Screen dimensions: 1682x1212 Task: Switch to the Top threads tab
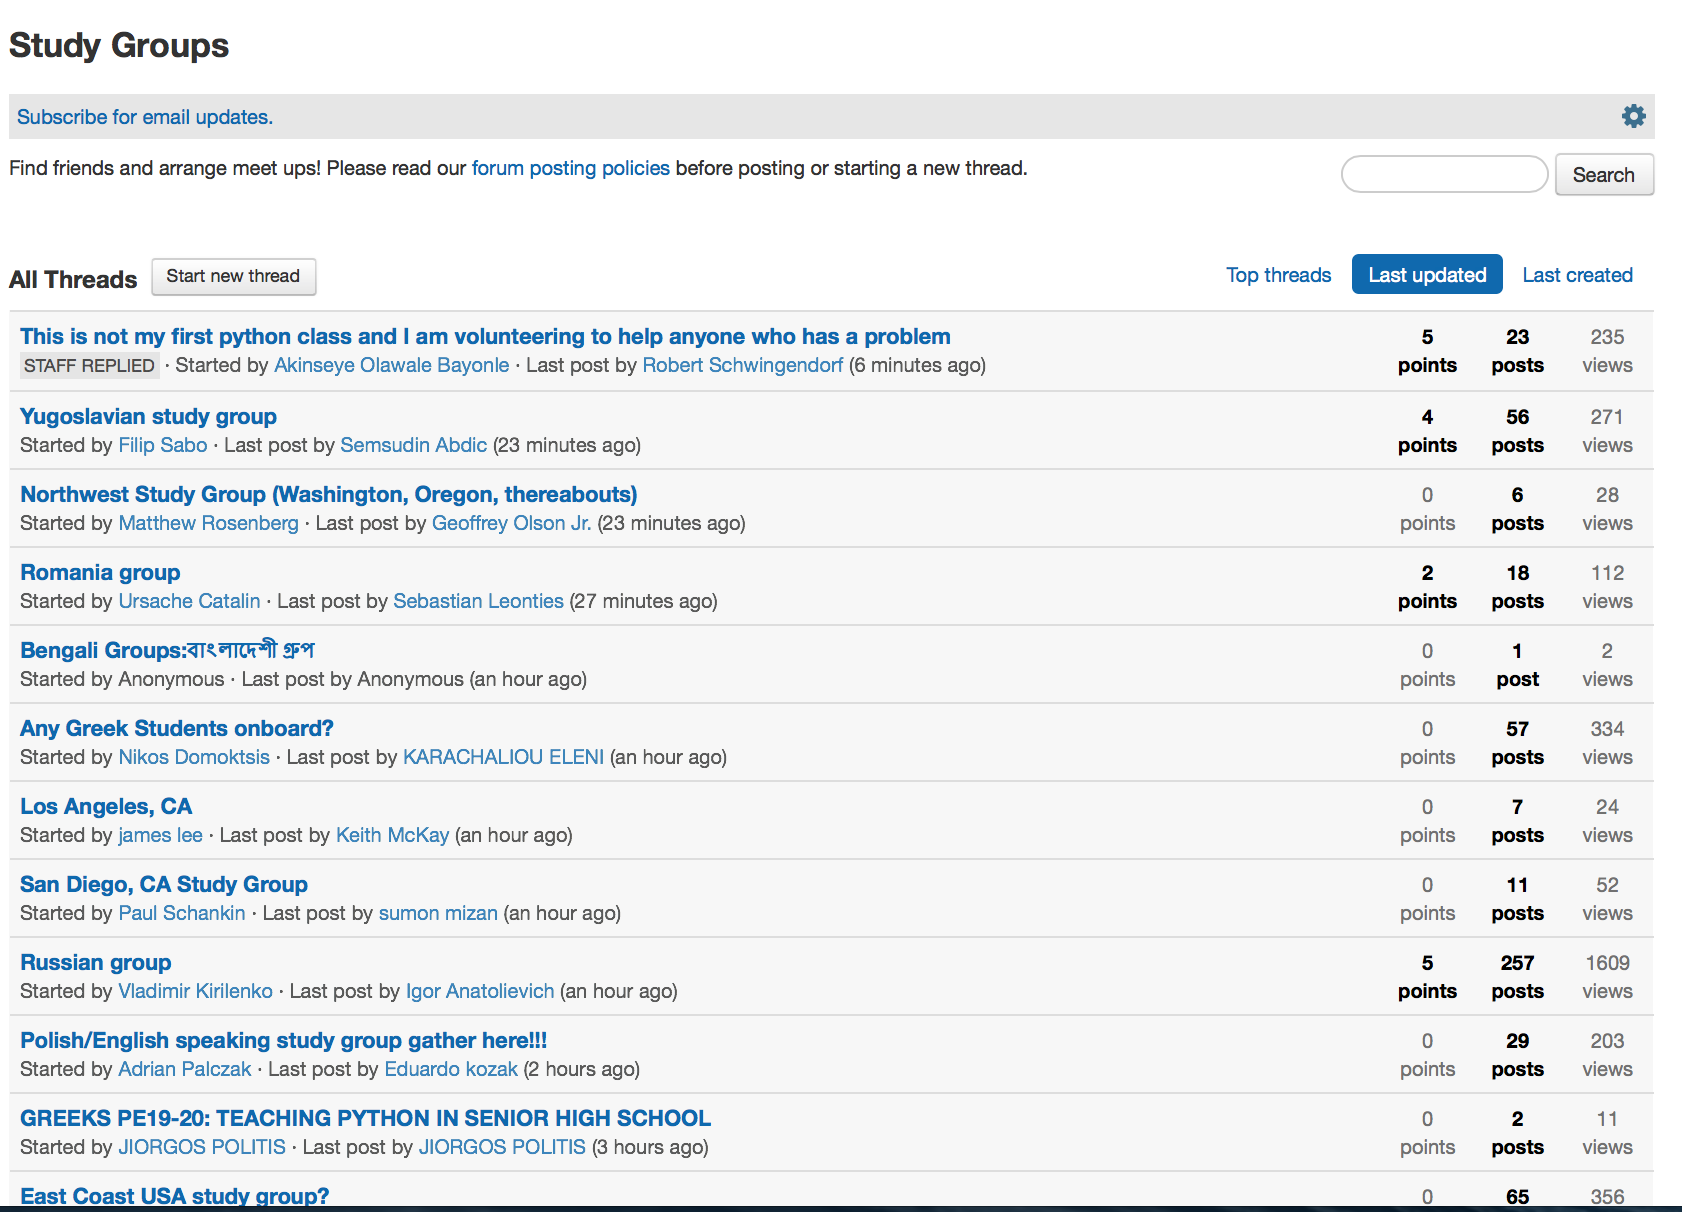[x=1278, y=275]
